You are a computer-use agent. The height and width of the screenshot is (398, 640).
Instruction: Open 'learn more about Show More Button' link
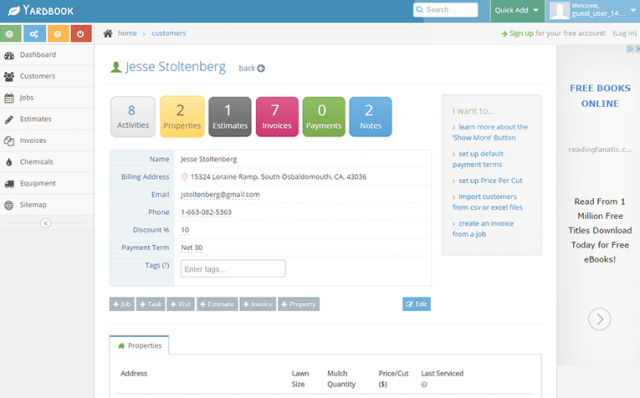click(x=490, y=132)
